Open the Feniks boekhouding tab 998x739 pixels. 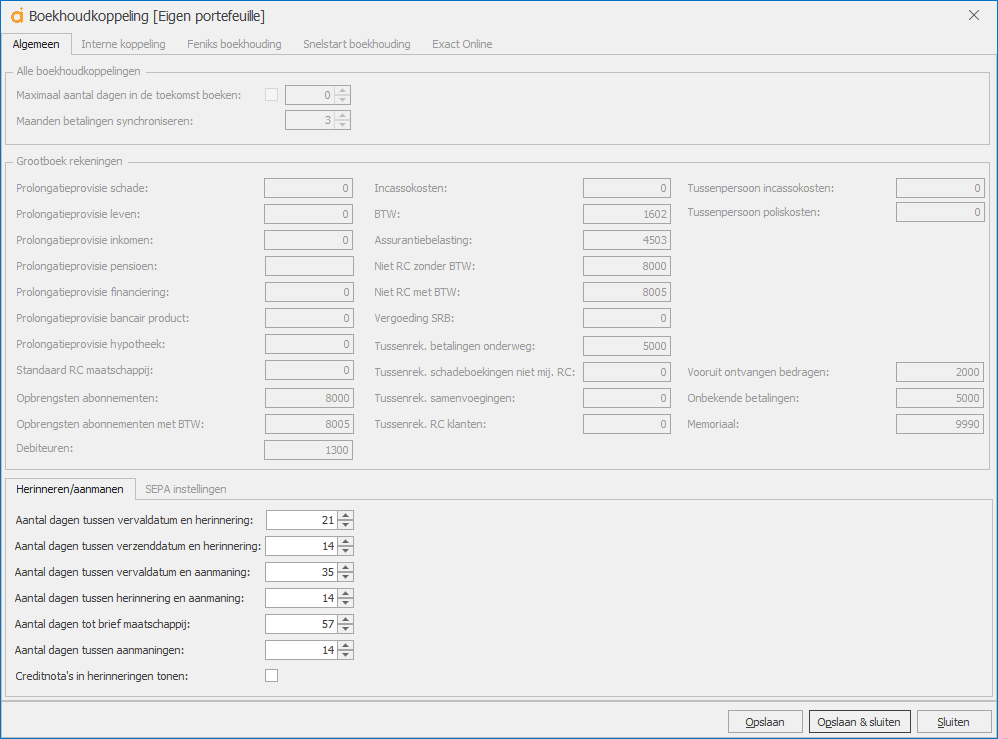click(234, 44)
